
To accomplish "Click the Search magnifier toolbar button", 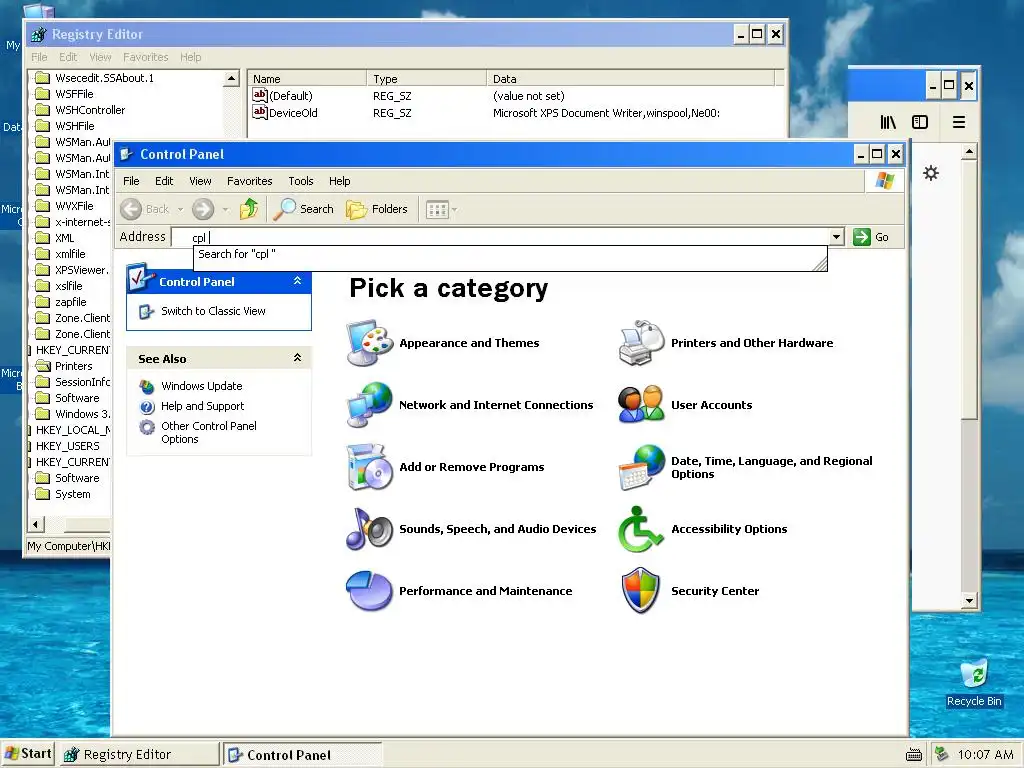I will pos(304,209).
